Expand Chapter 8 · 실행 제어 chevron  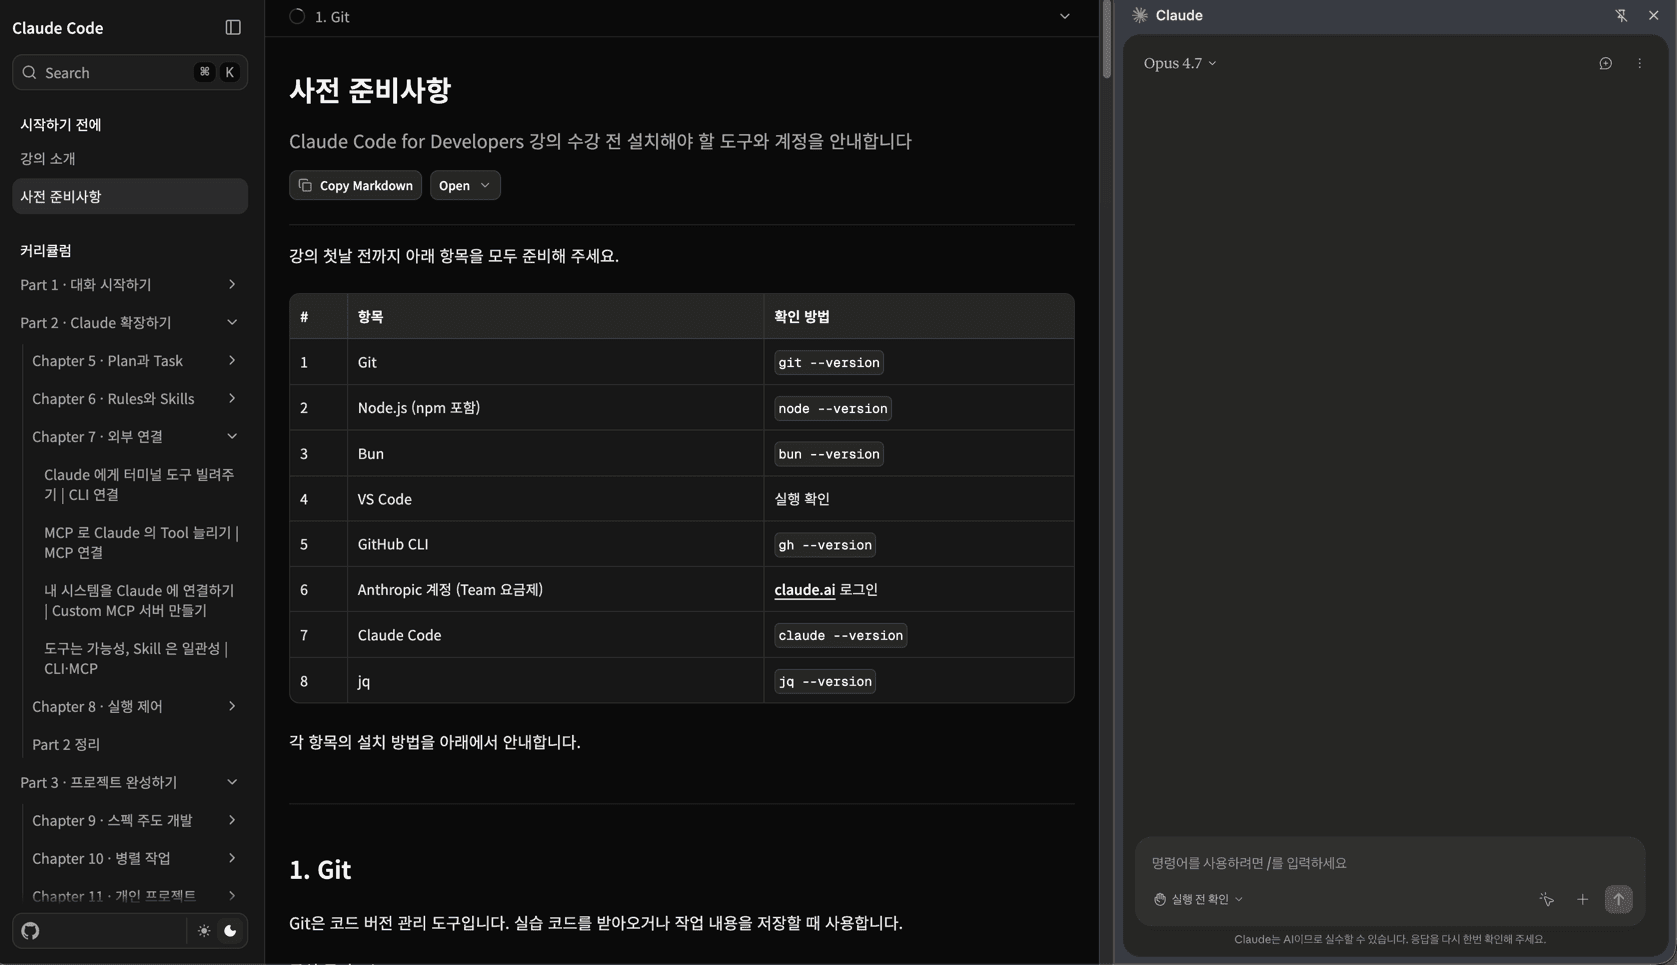(x=232, y=707)
